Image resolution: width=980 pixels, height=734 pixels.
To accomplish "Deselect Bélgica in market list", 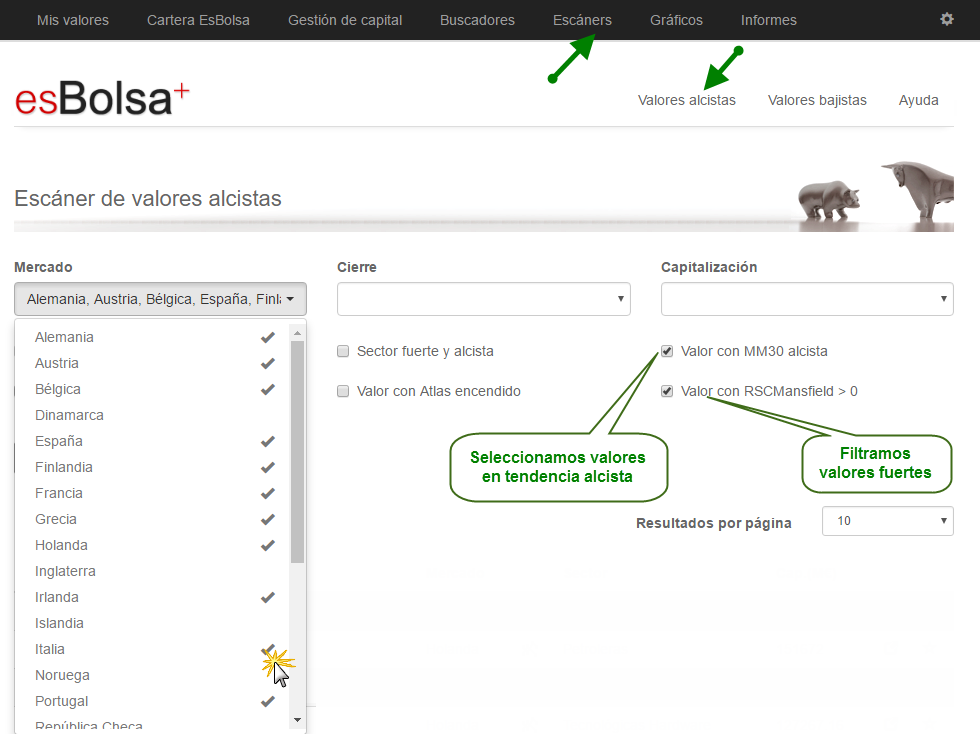I will click(x=153, y=390).
